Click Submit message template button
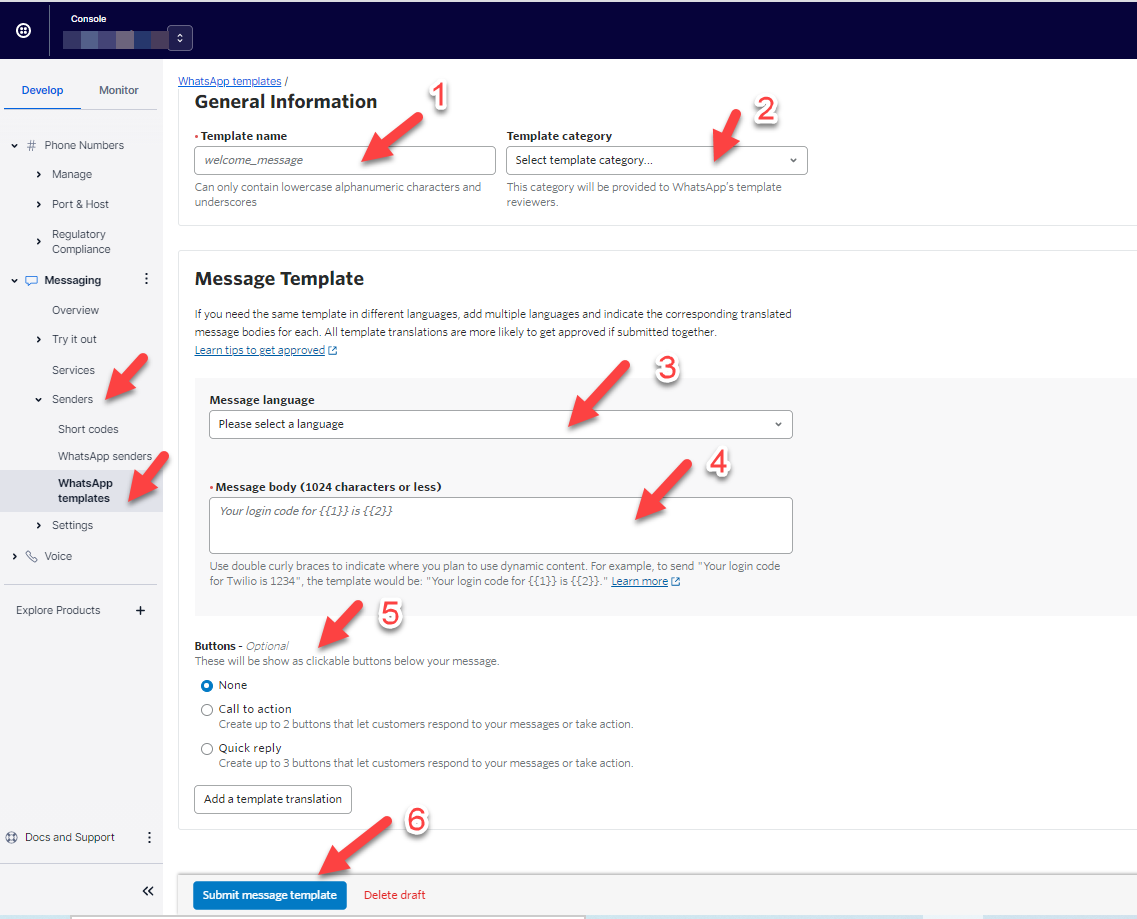 [270, 895]
